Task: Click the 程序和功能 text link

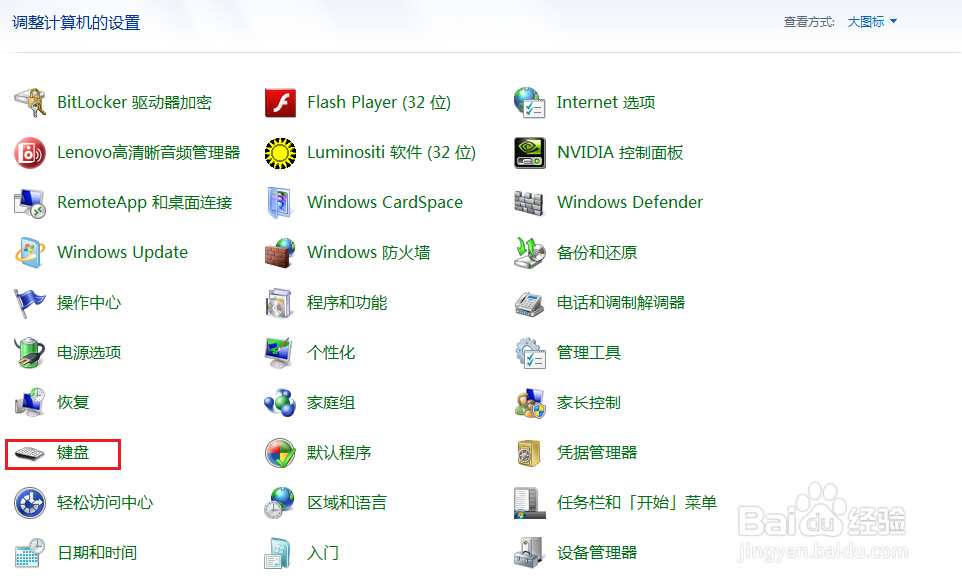Action: (x=347, y=303)
